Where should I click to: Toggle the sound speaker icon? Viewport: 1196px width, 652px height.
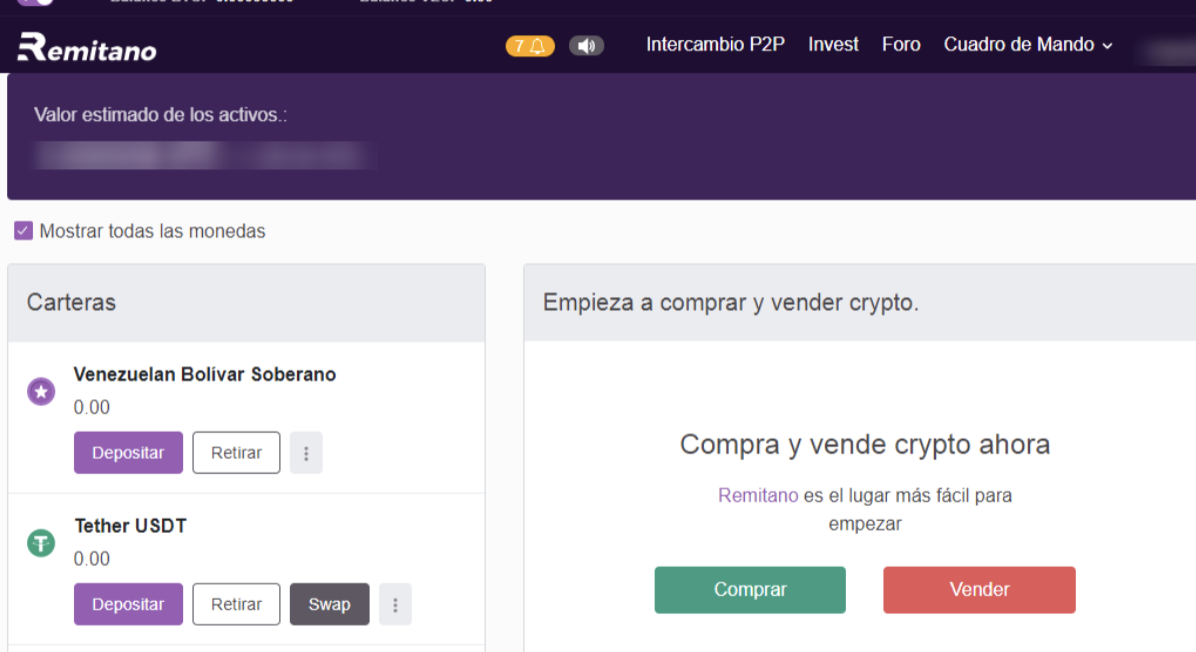pos(586,46)
